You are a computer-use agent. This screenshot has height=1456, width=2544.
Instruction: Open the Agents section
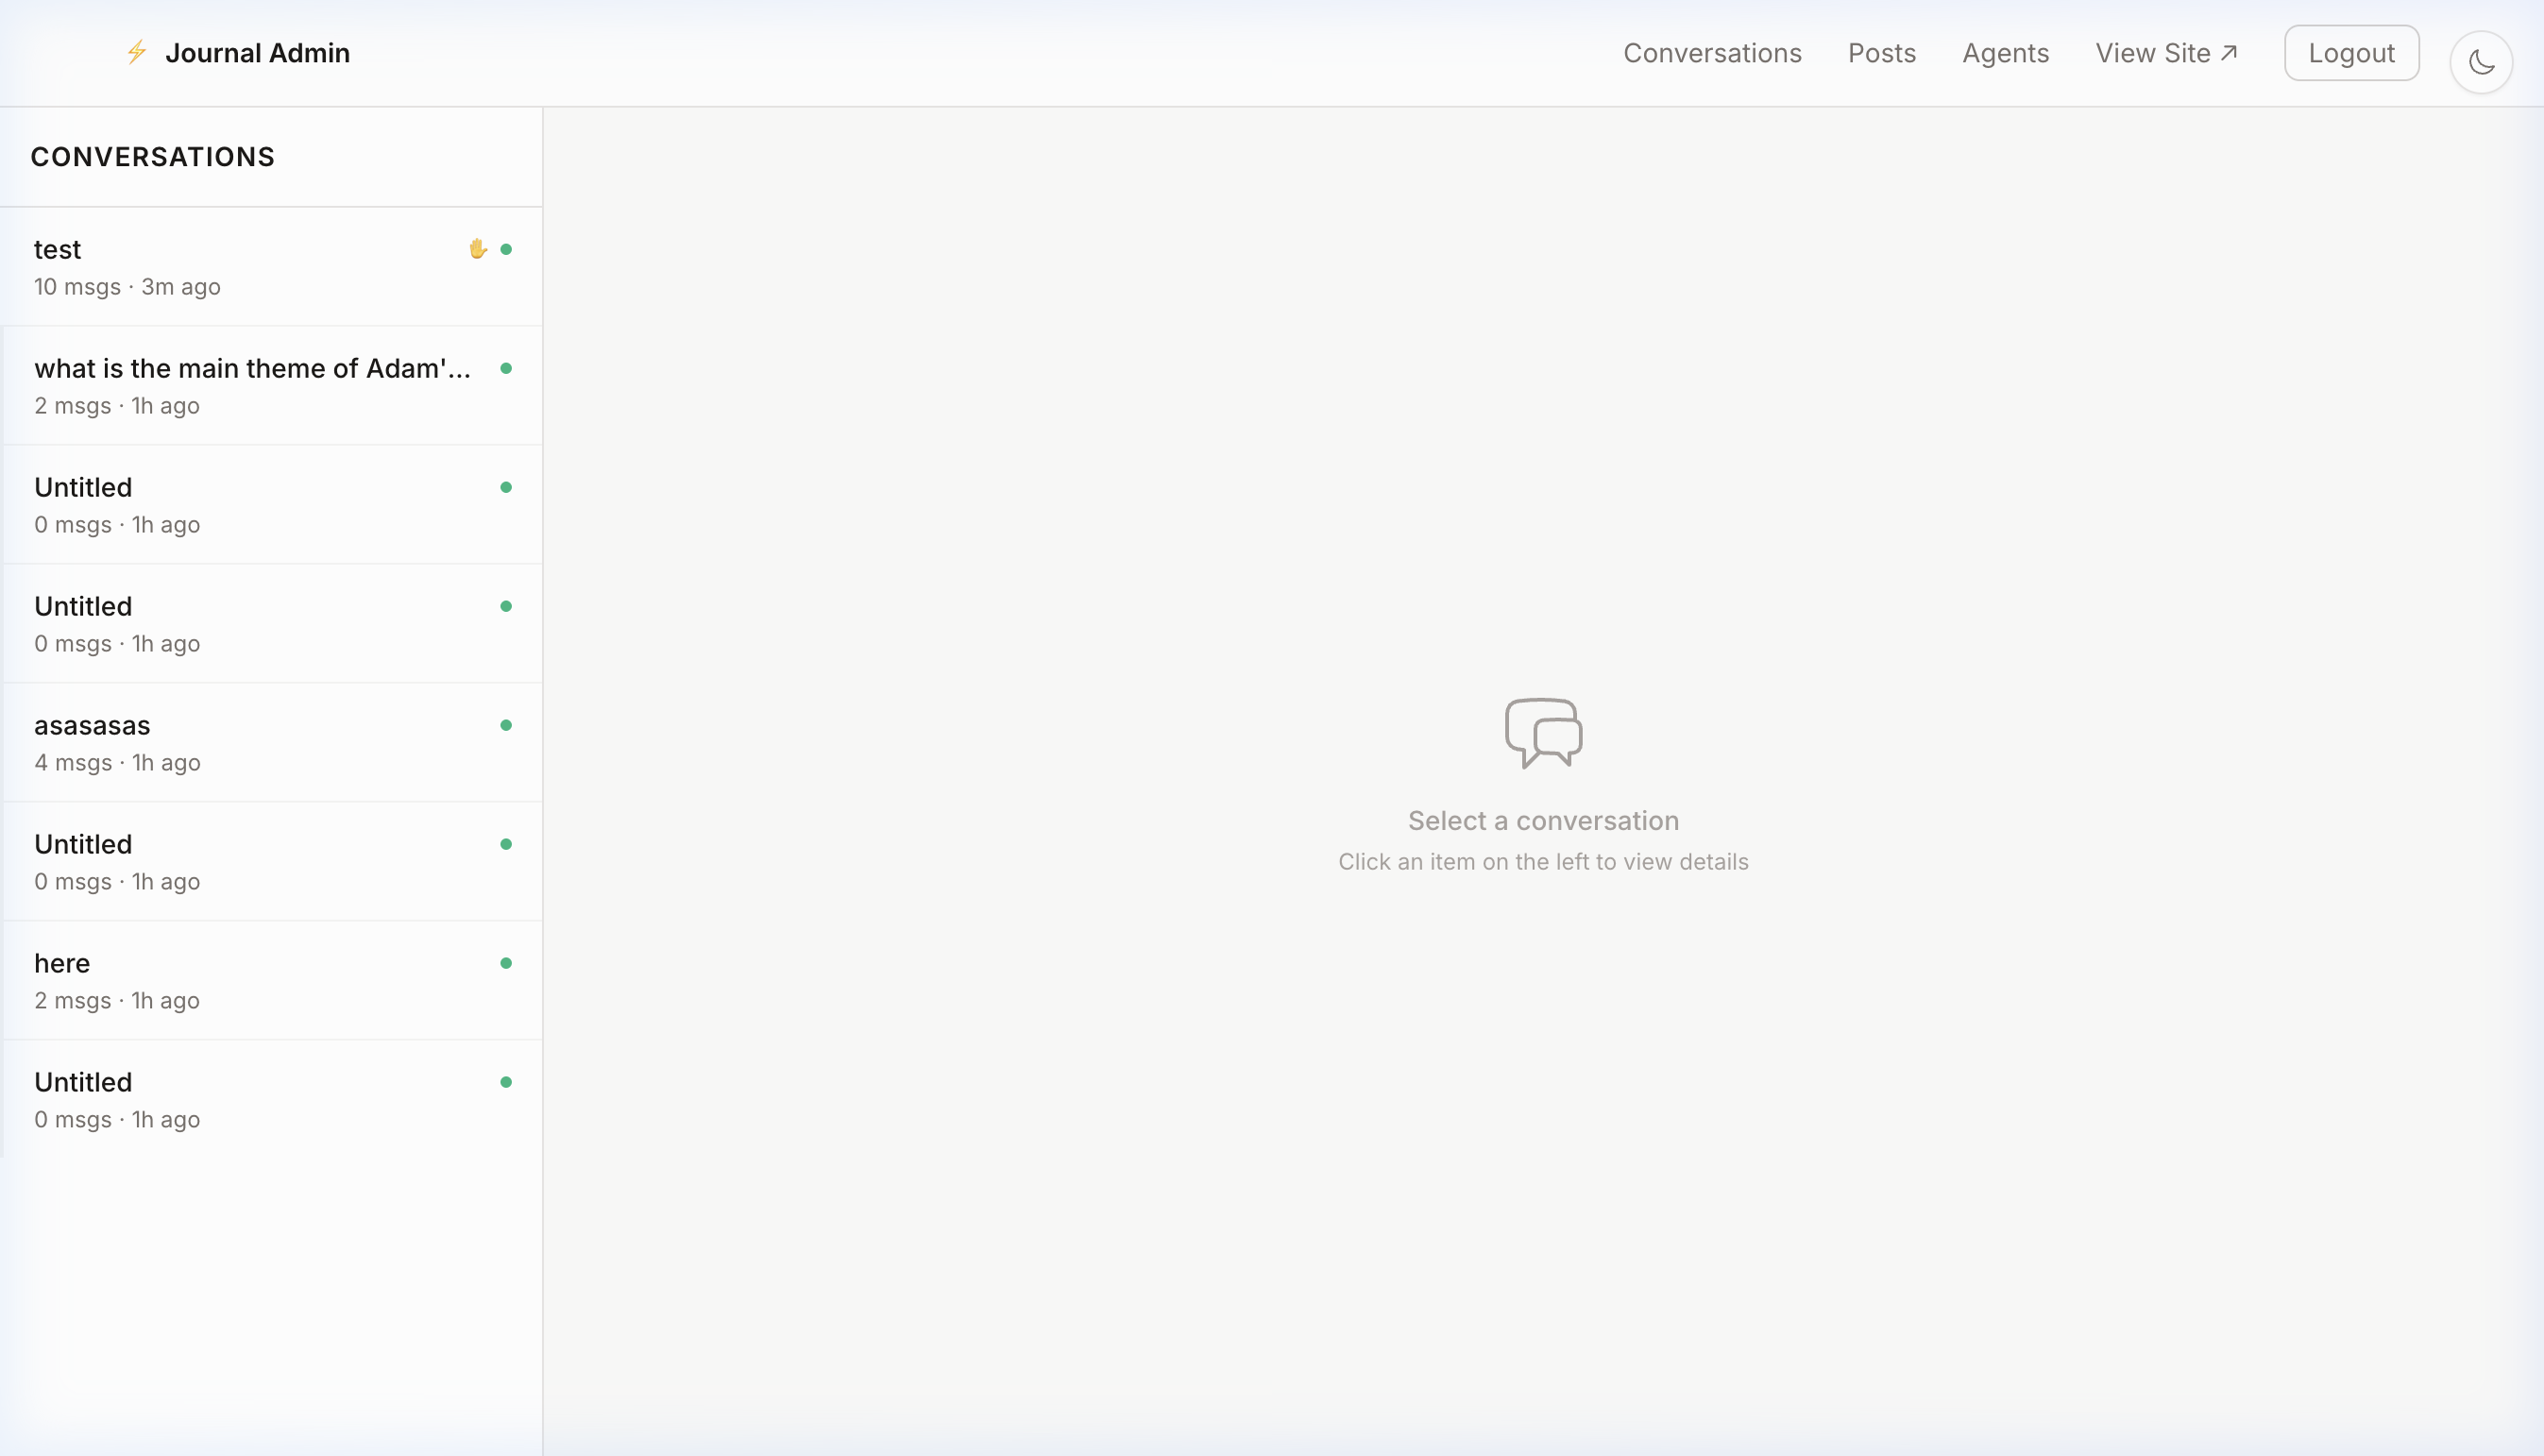tap(2005, 53)
